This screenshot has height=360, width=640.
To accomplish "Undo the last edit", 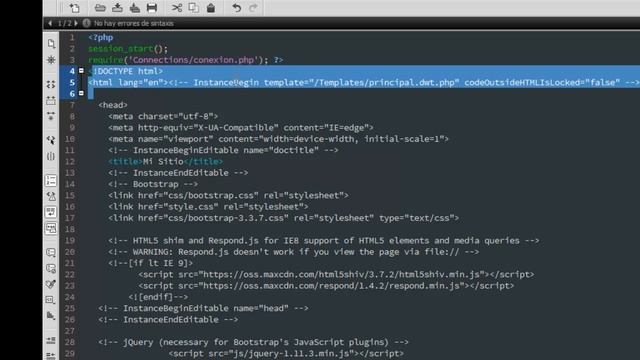I will coord(236,8).
